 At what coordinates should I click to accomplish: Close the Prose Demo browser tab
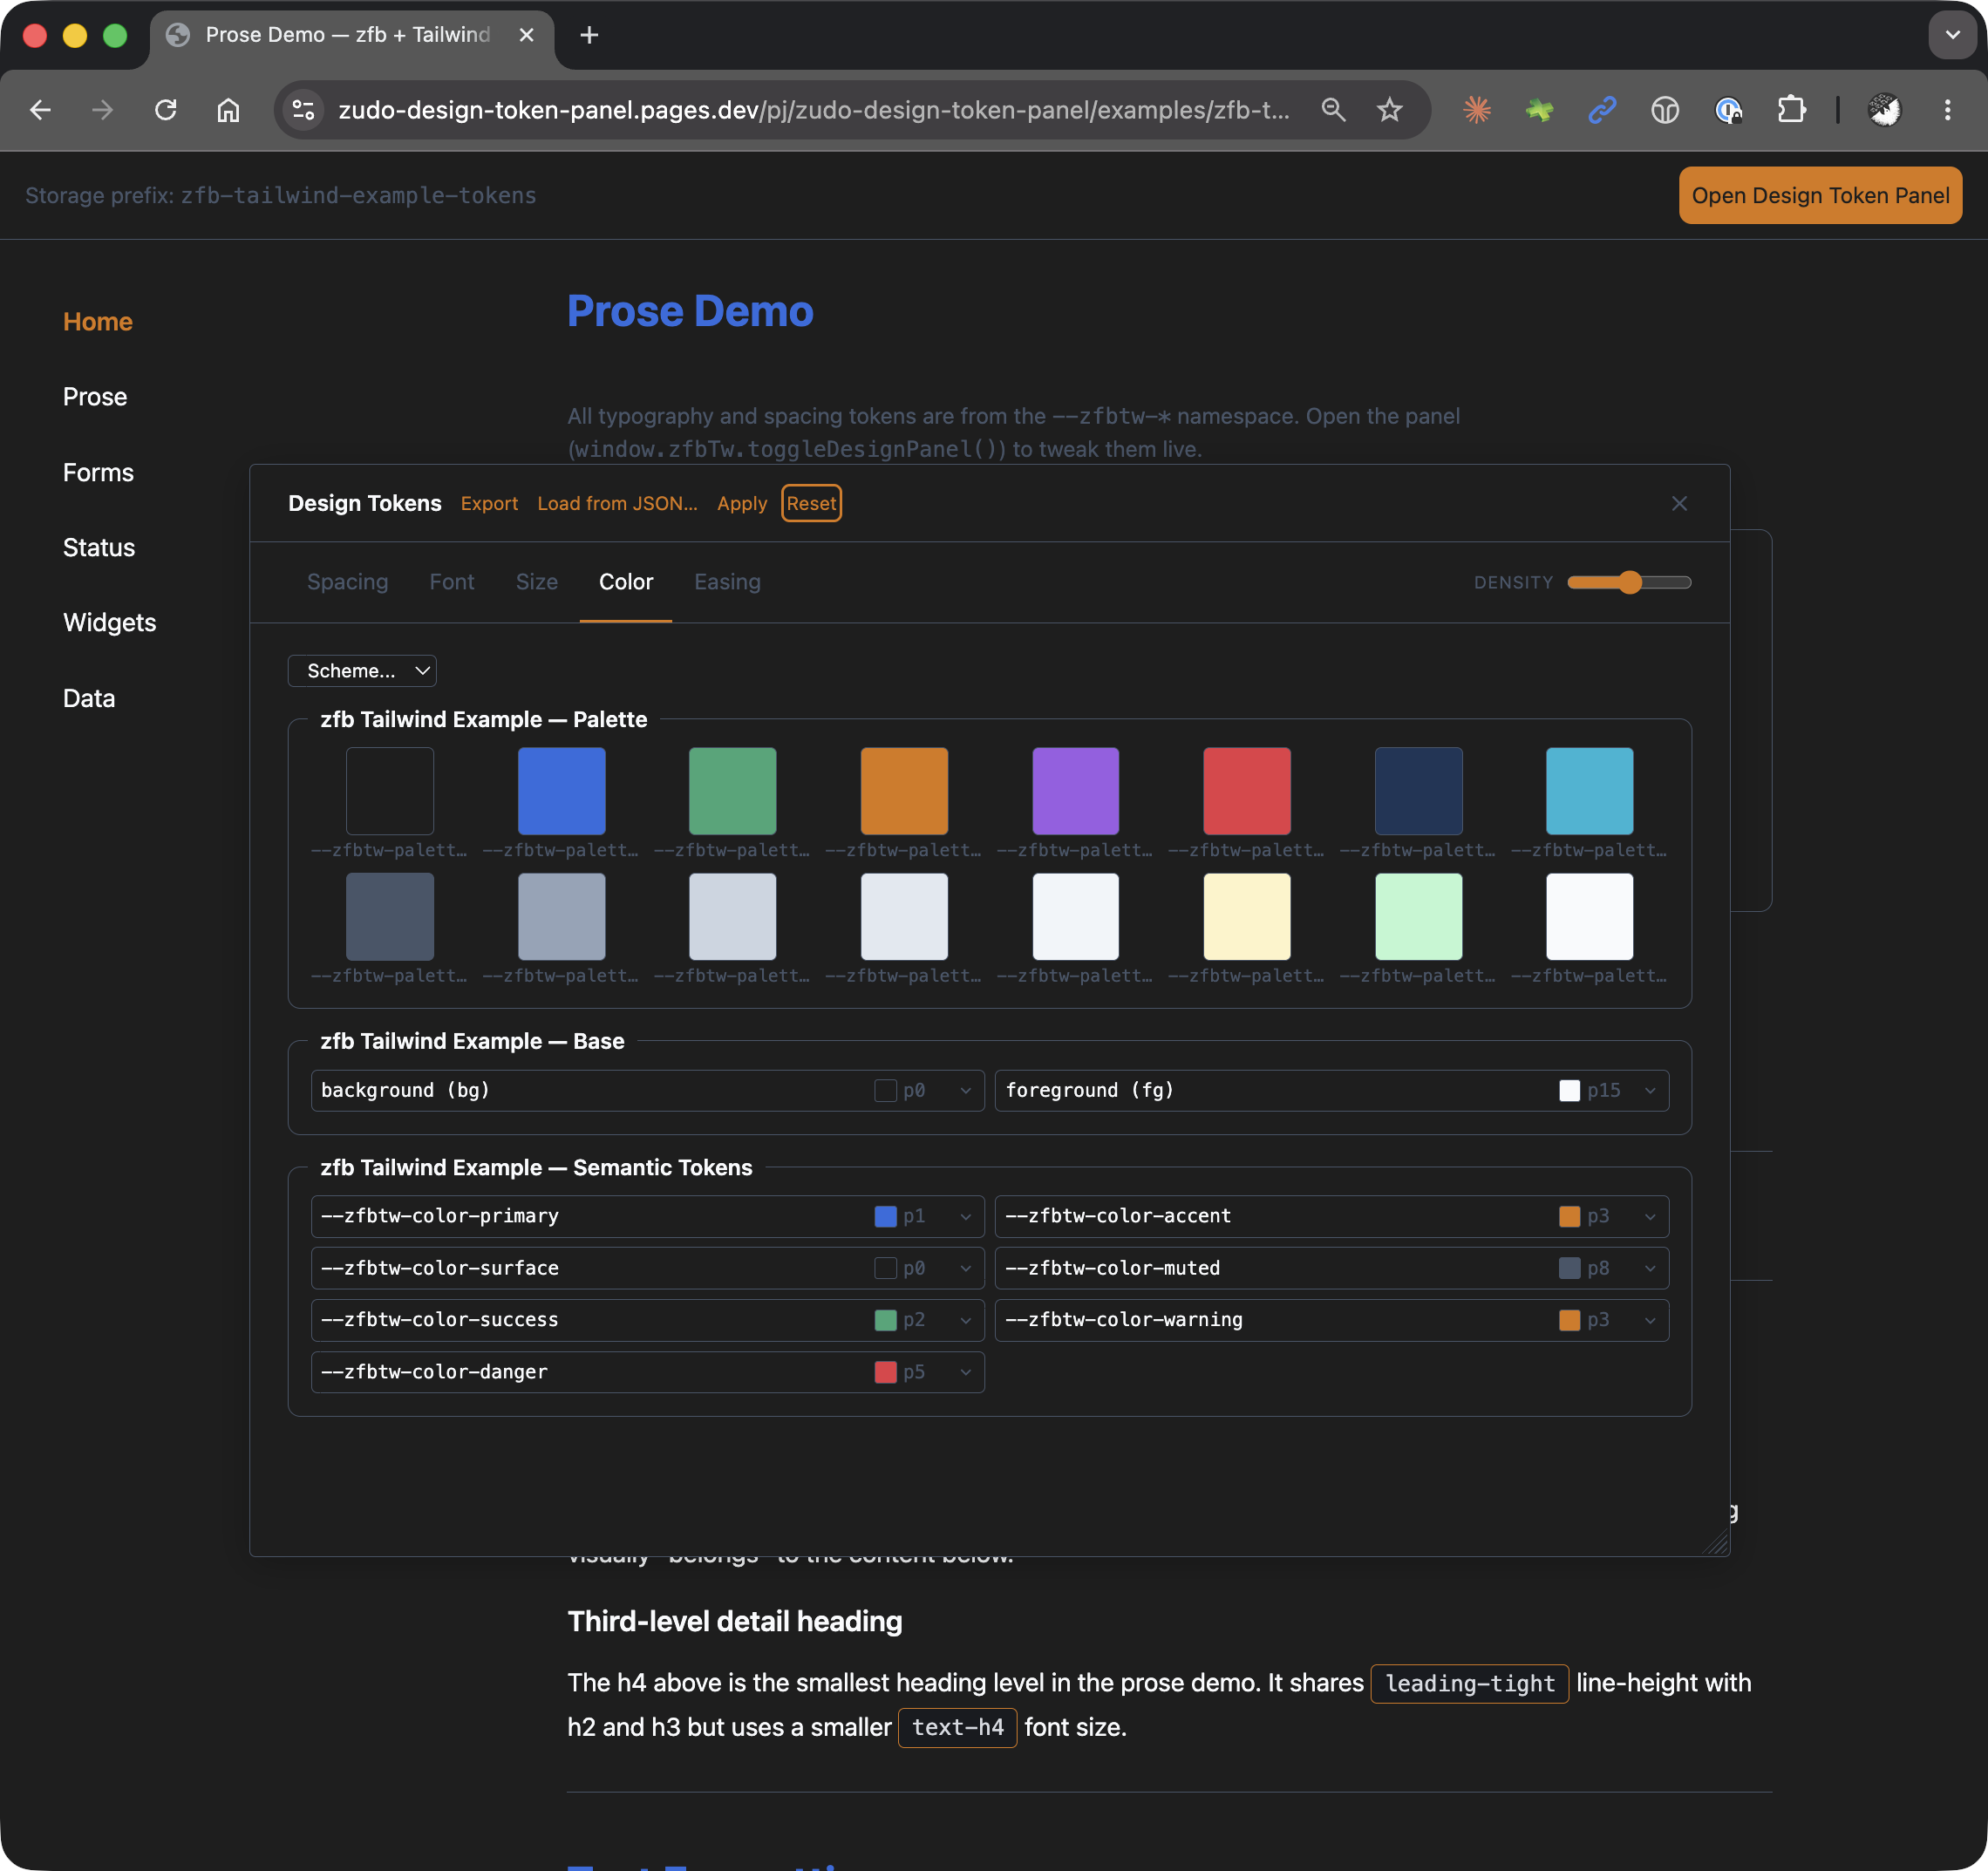[526, 35]
